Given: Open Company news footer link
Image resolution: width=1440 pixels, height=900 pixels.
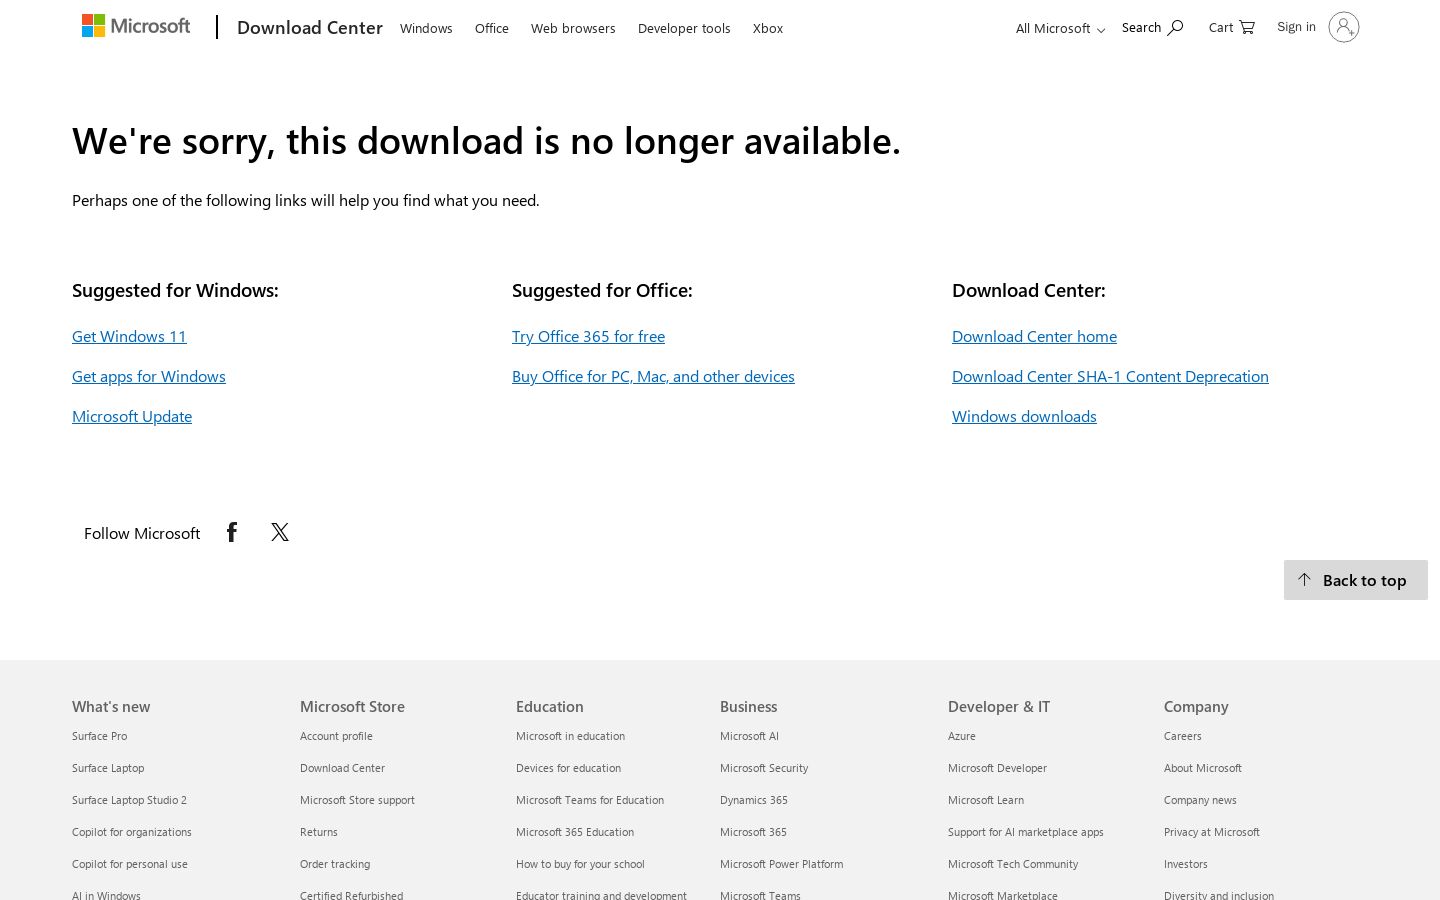Looking at the screenshot, I should tap(1200, 800).
